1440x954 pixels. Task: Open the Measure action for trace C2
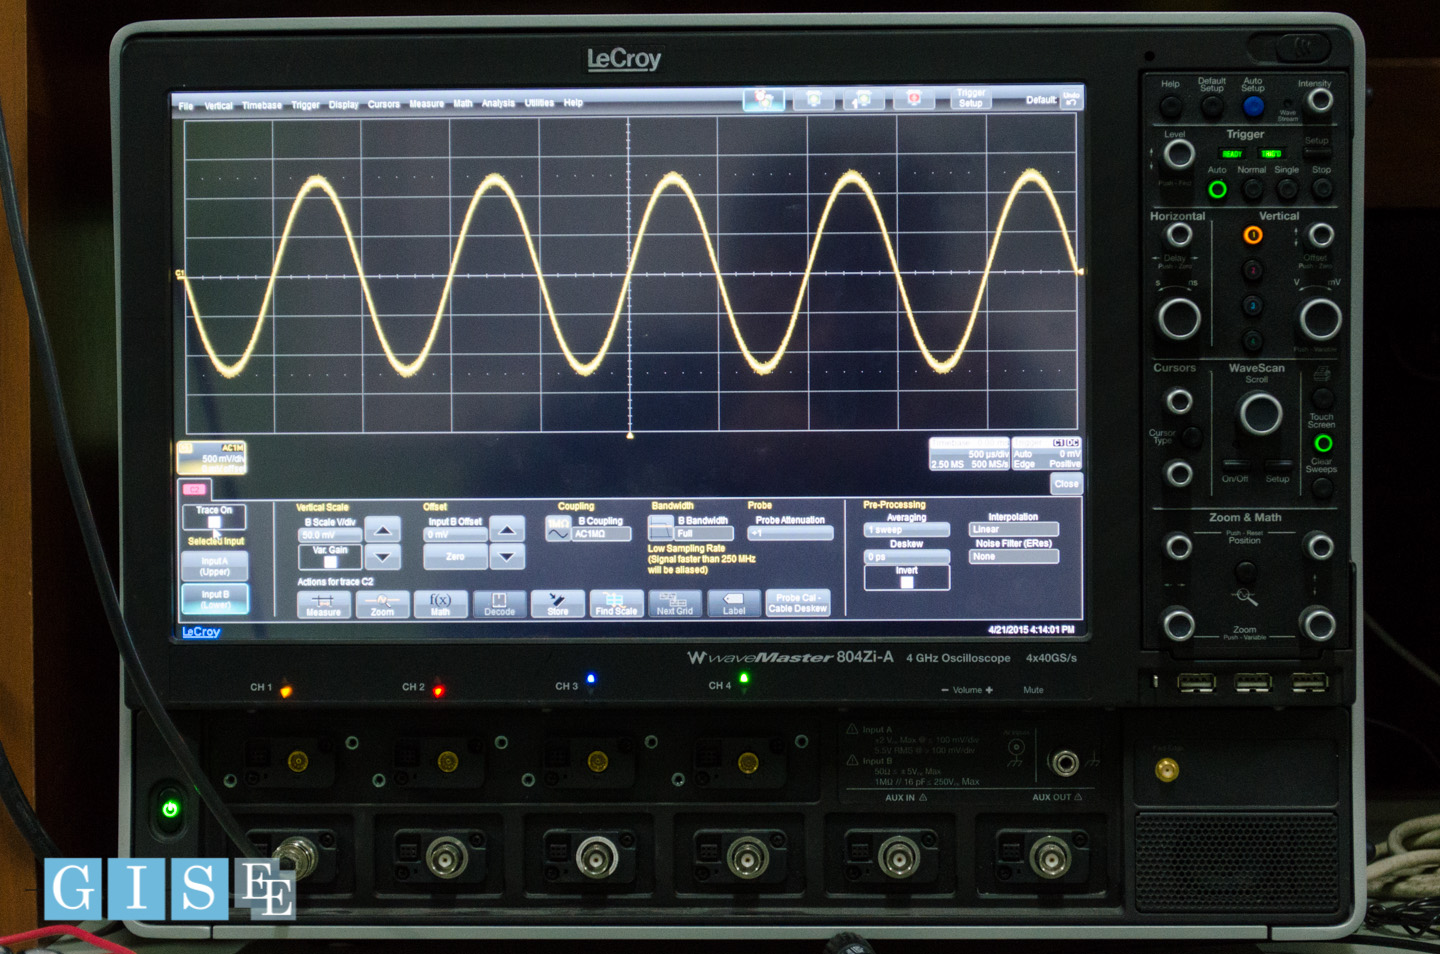pyautogui.click(x=323, y=604)
